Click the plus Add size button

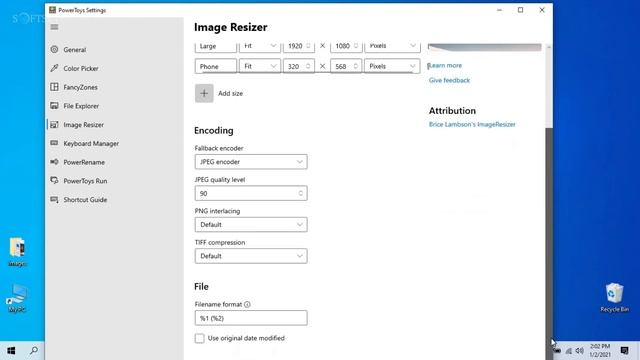point(204,93)
